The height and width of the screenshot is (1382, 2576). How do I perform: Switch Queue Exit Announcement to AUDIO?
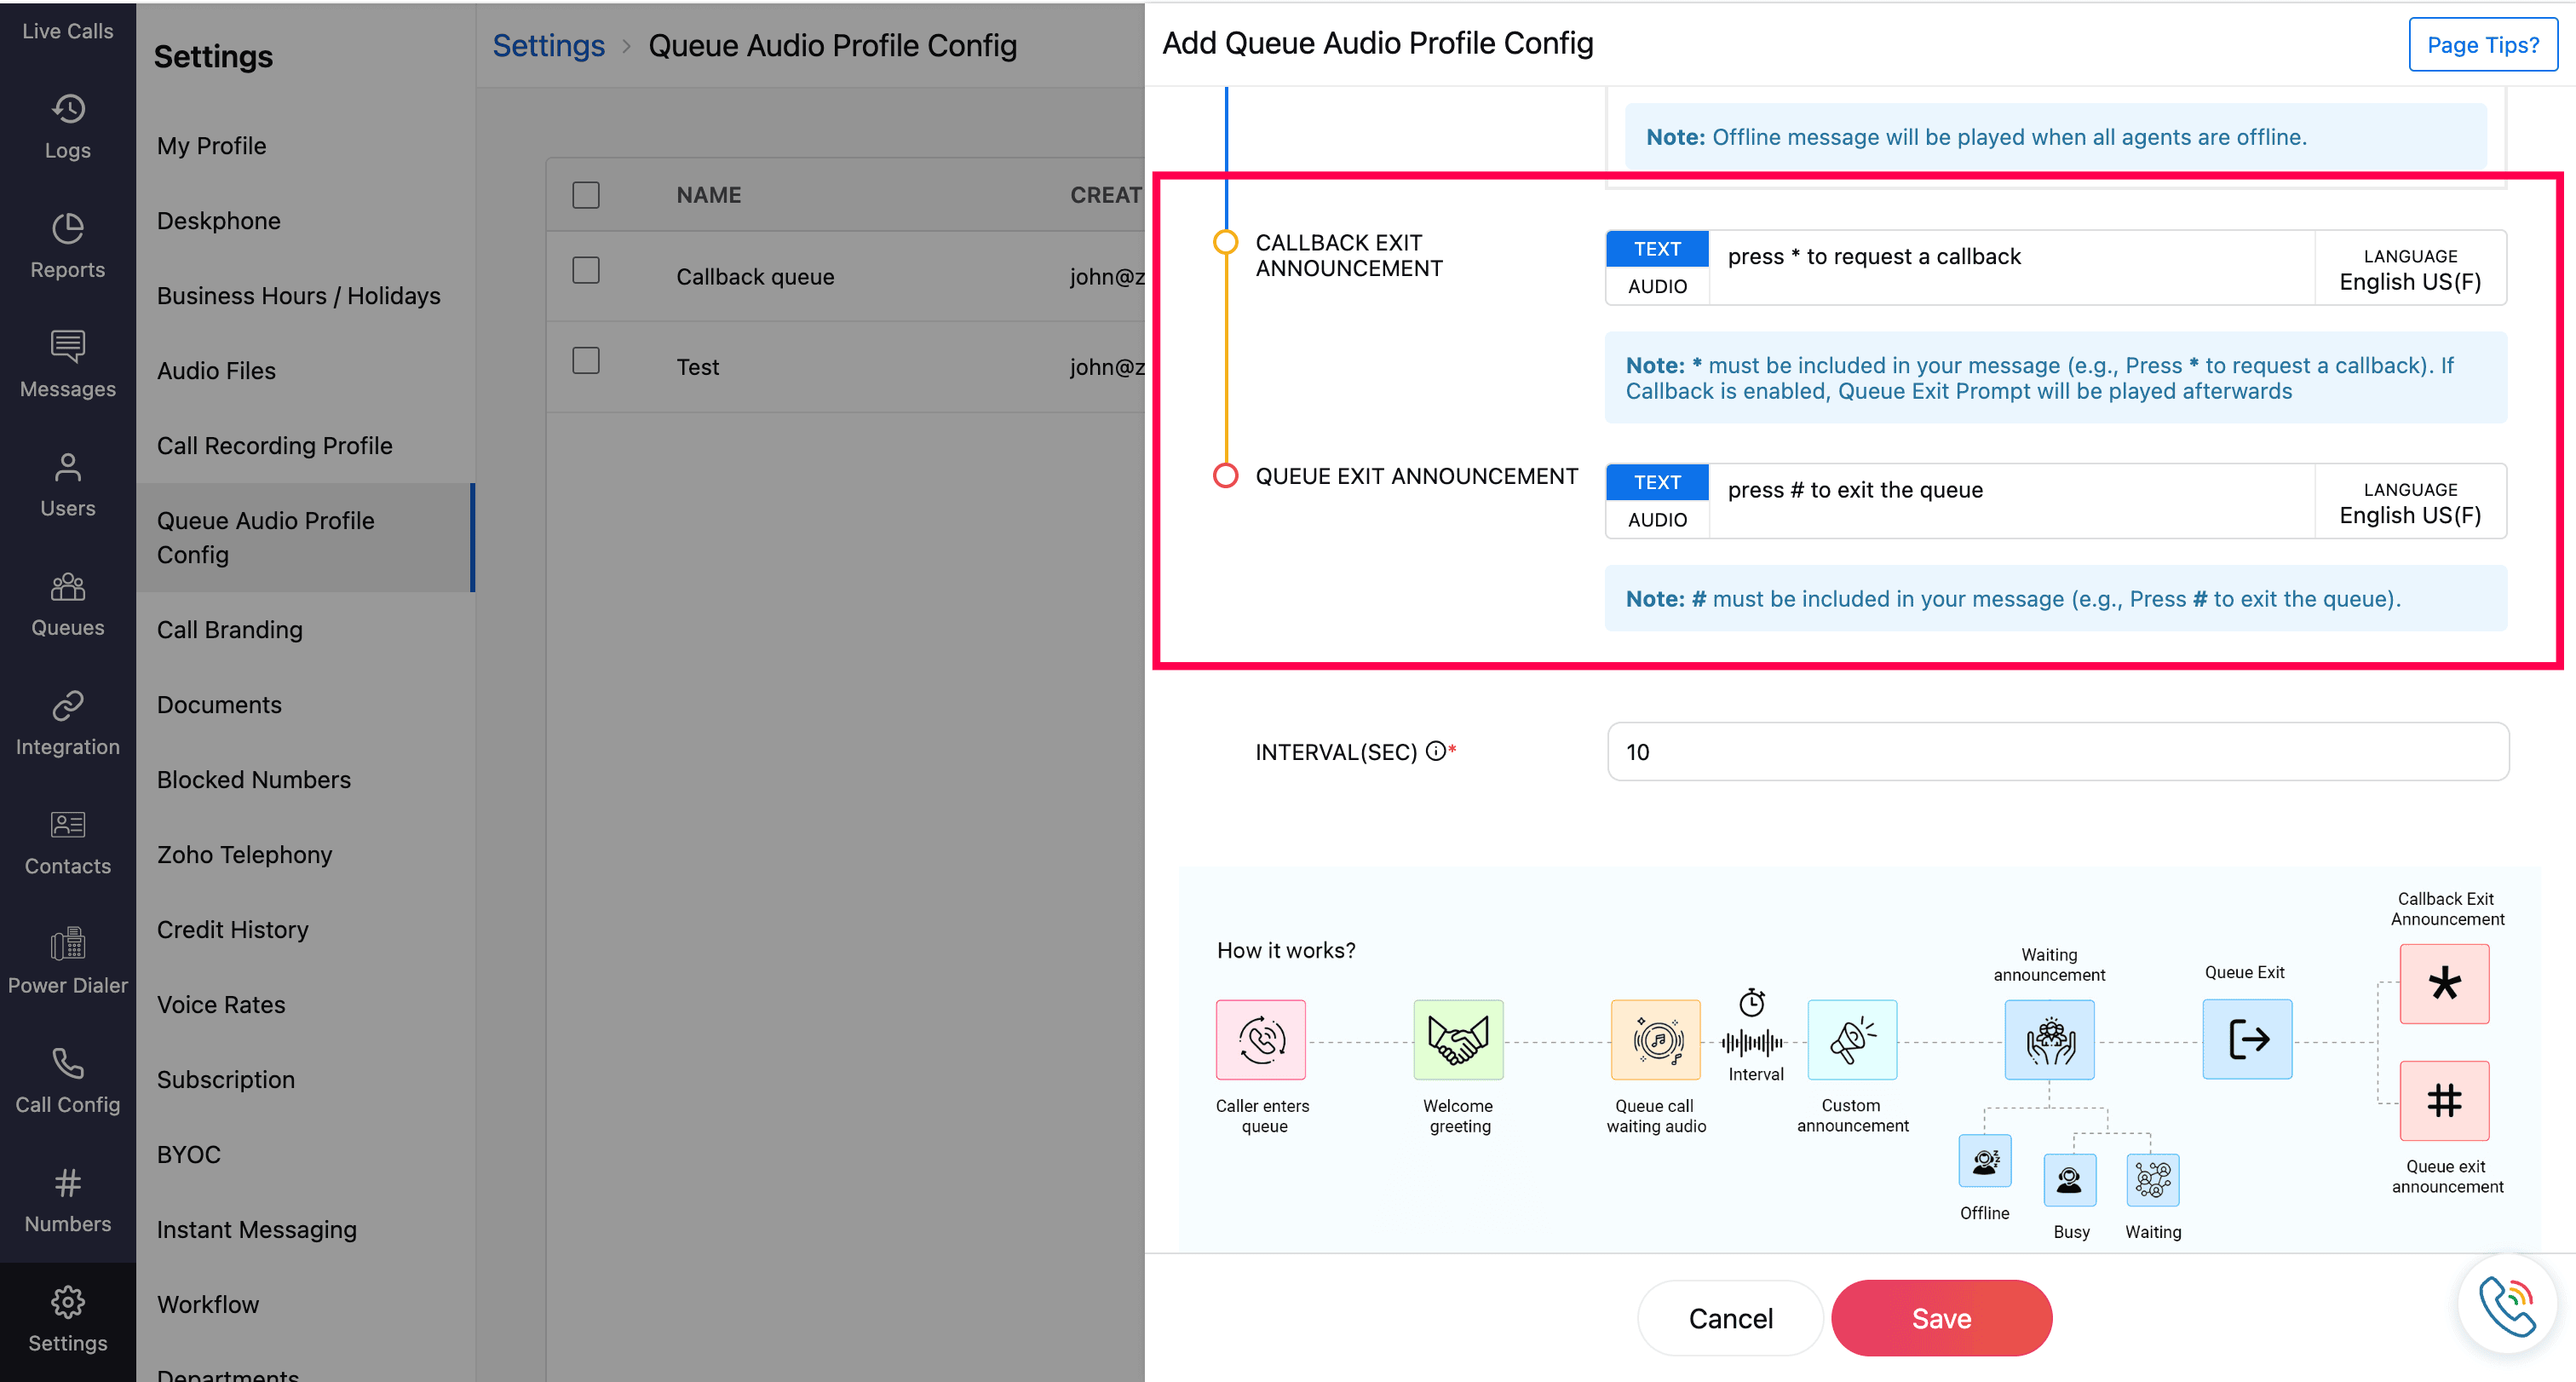[1657, 520]
